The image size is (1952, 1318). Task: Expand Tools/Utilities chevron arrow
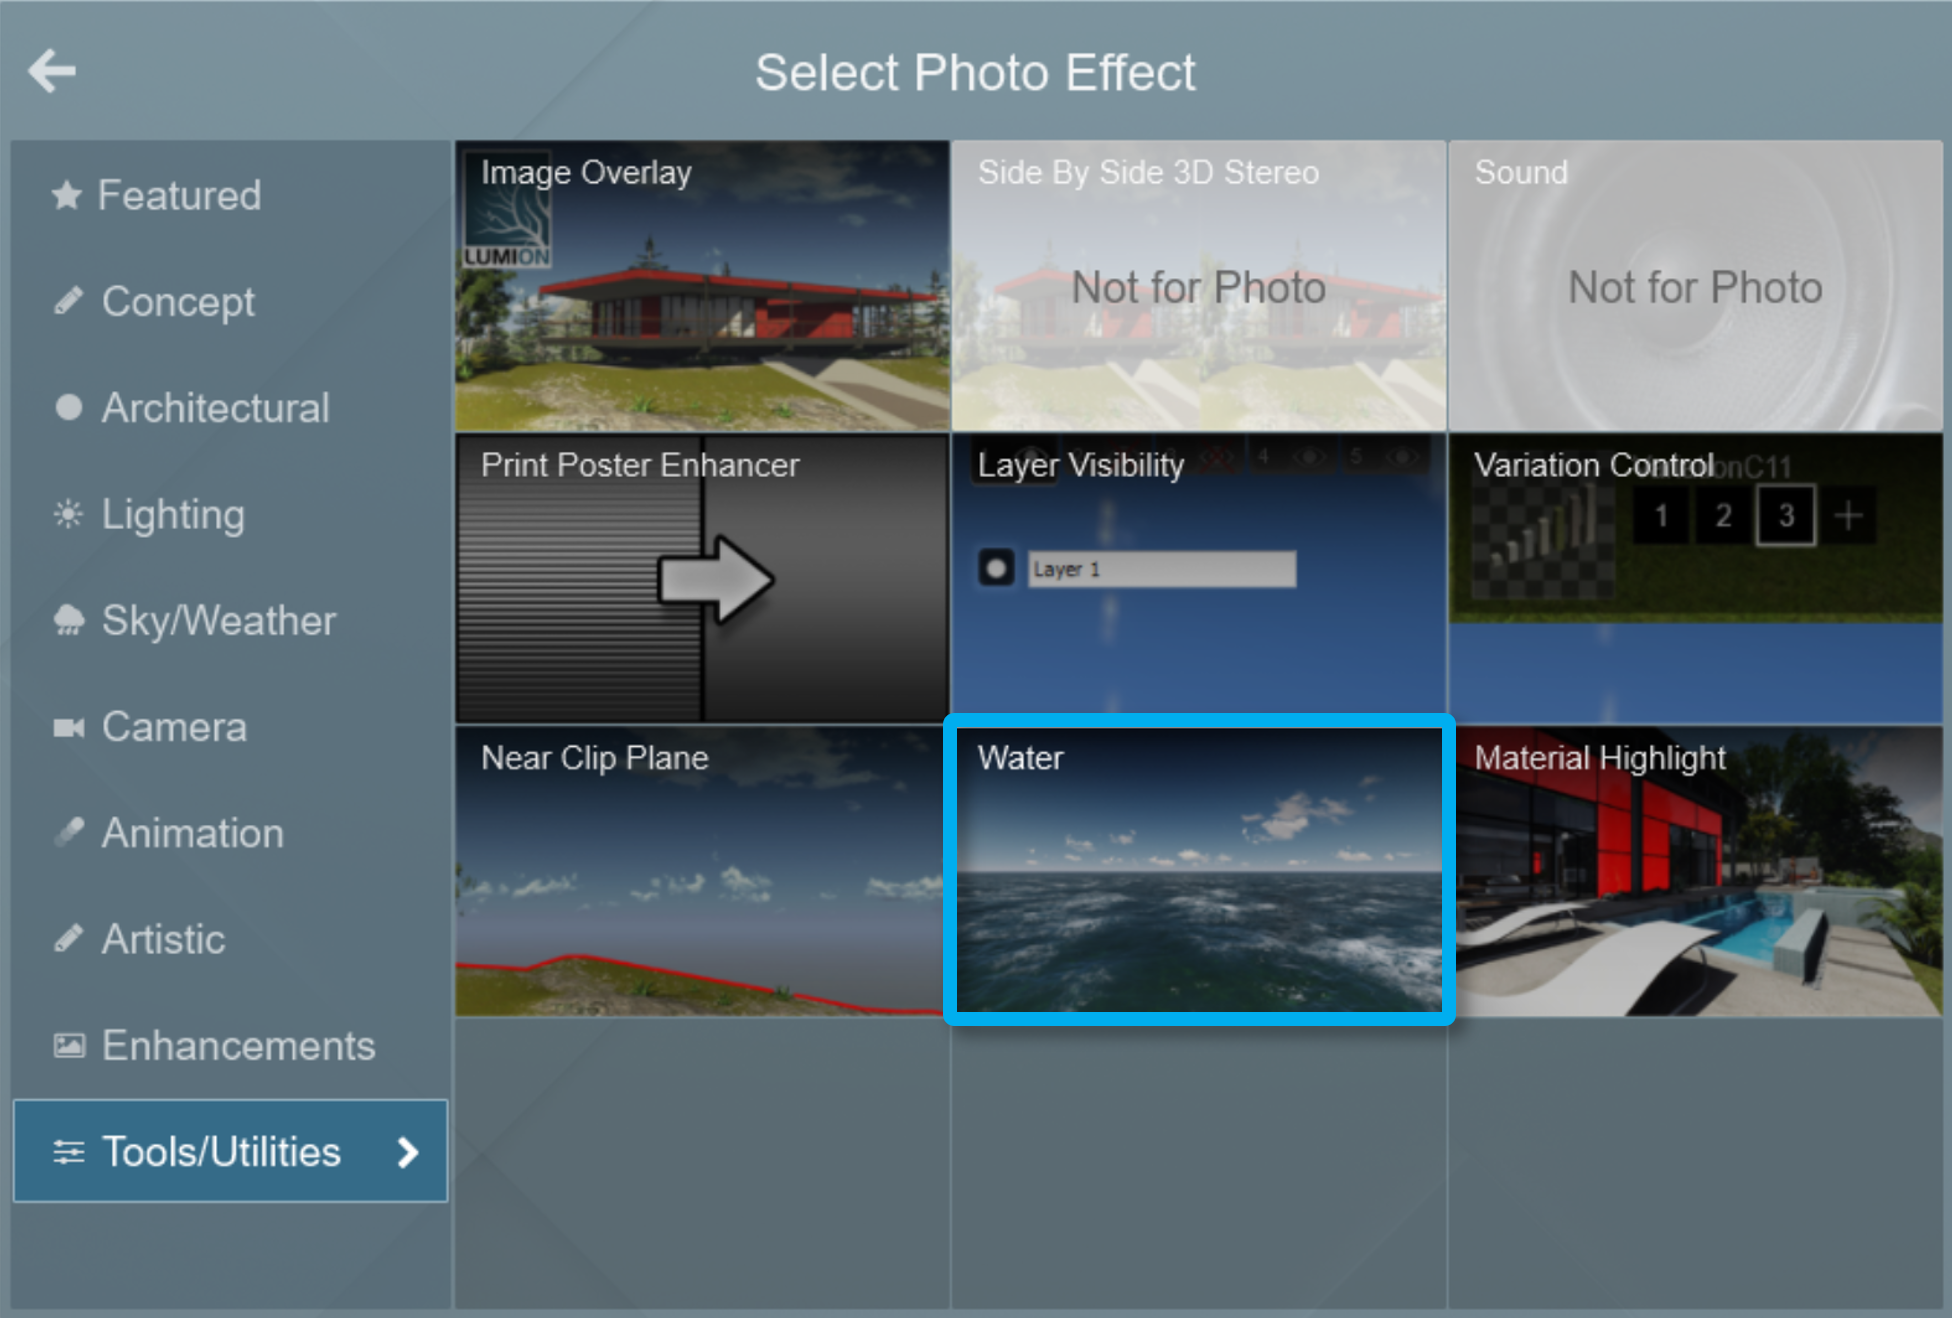pos(407,1152)
